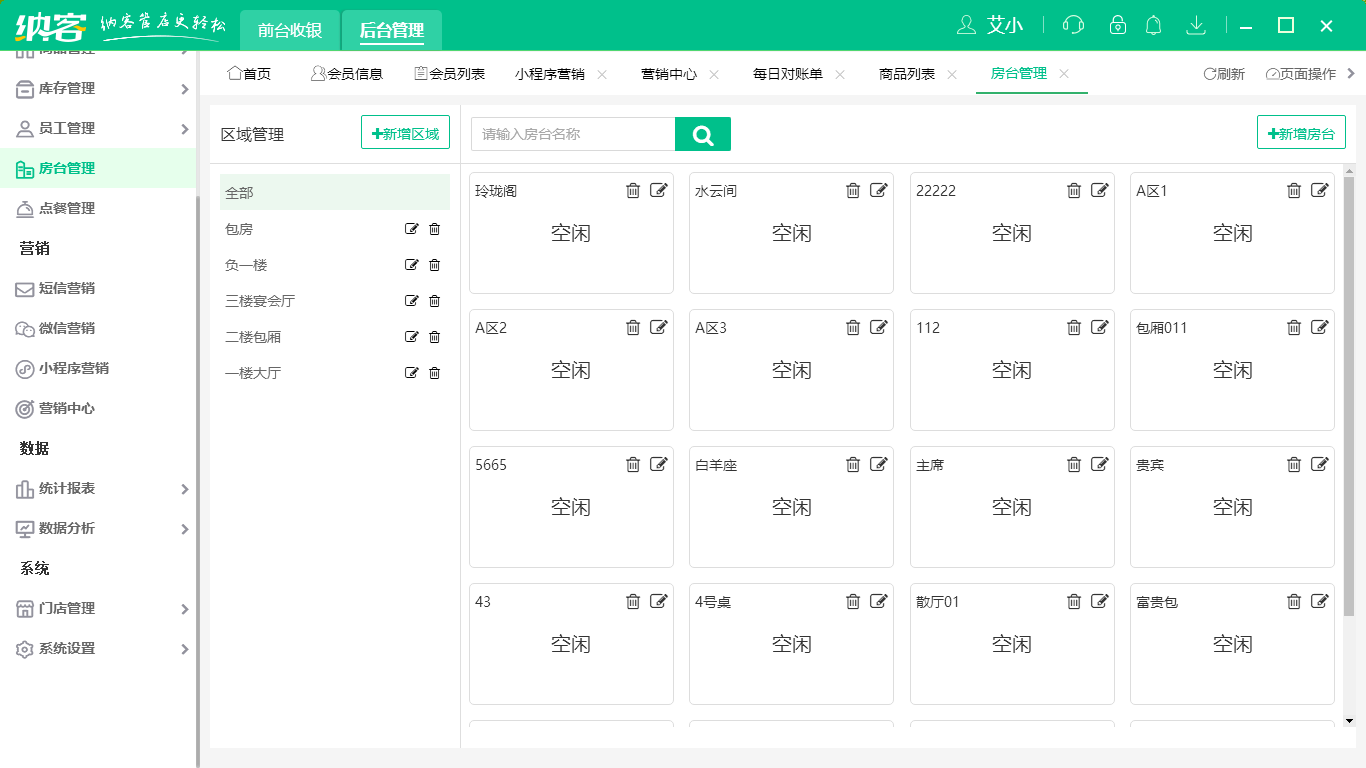Open the customer service headset icon

[1073, 25]
